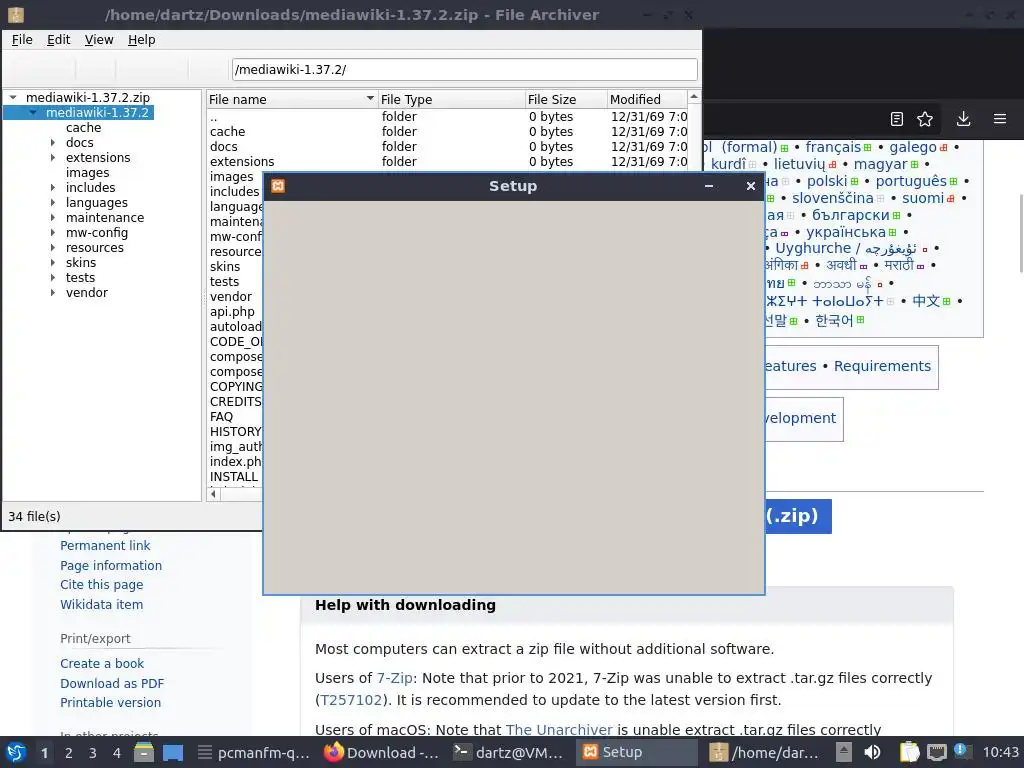Image resolution: width=1024 pixels, height=768 pixels.
Task: Click the clipboard icon in system tray
Action: [x=909, y=752]
